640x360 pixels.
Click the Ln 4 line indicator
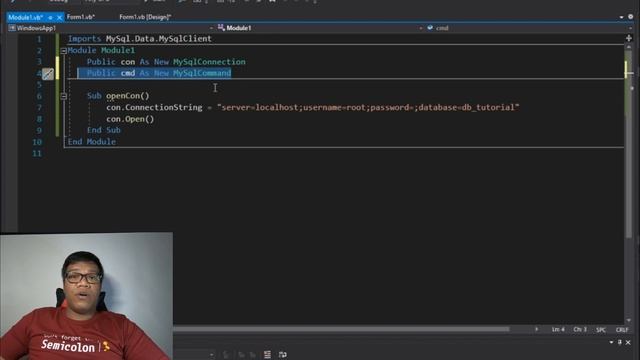(558, 329)
